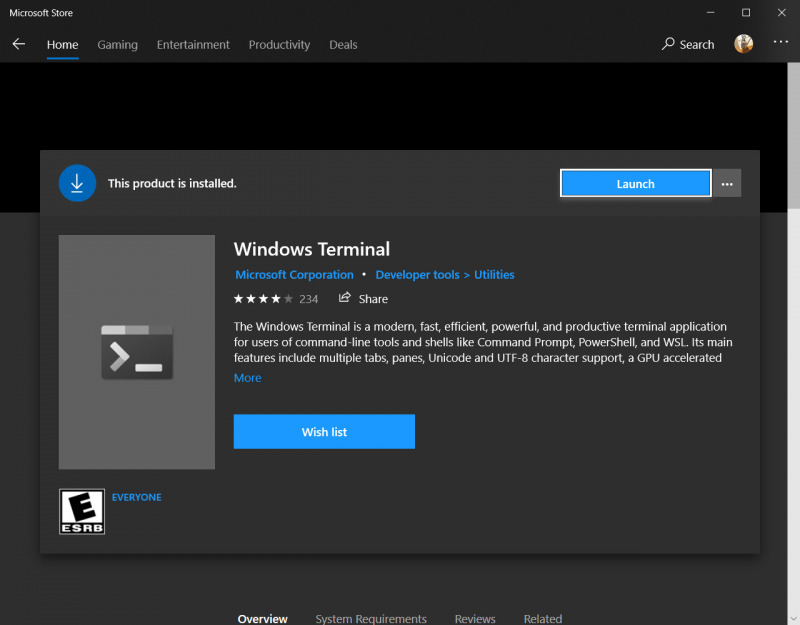Viewport: 800px width, 625px height.
Task: Open Microsoft Corporation publisher link
Action: (x=294, y=274)
